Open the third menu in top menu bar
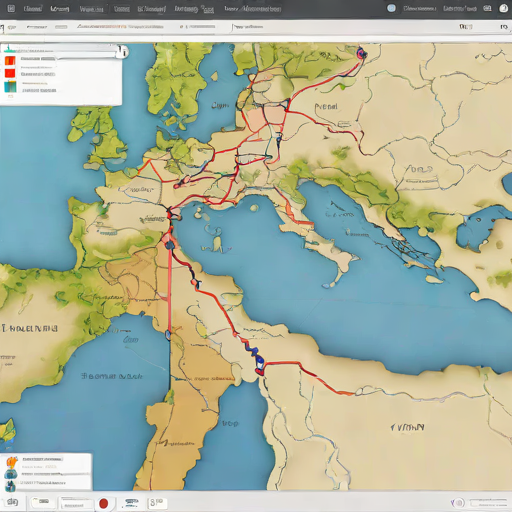 [91, 9]
